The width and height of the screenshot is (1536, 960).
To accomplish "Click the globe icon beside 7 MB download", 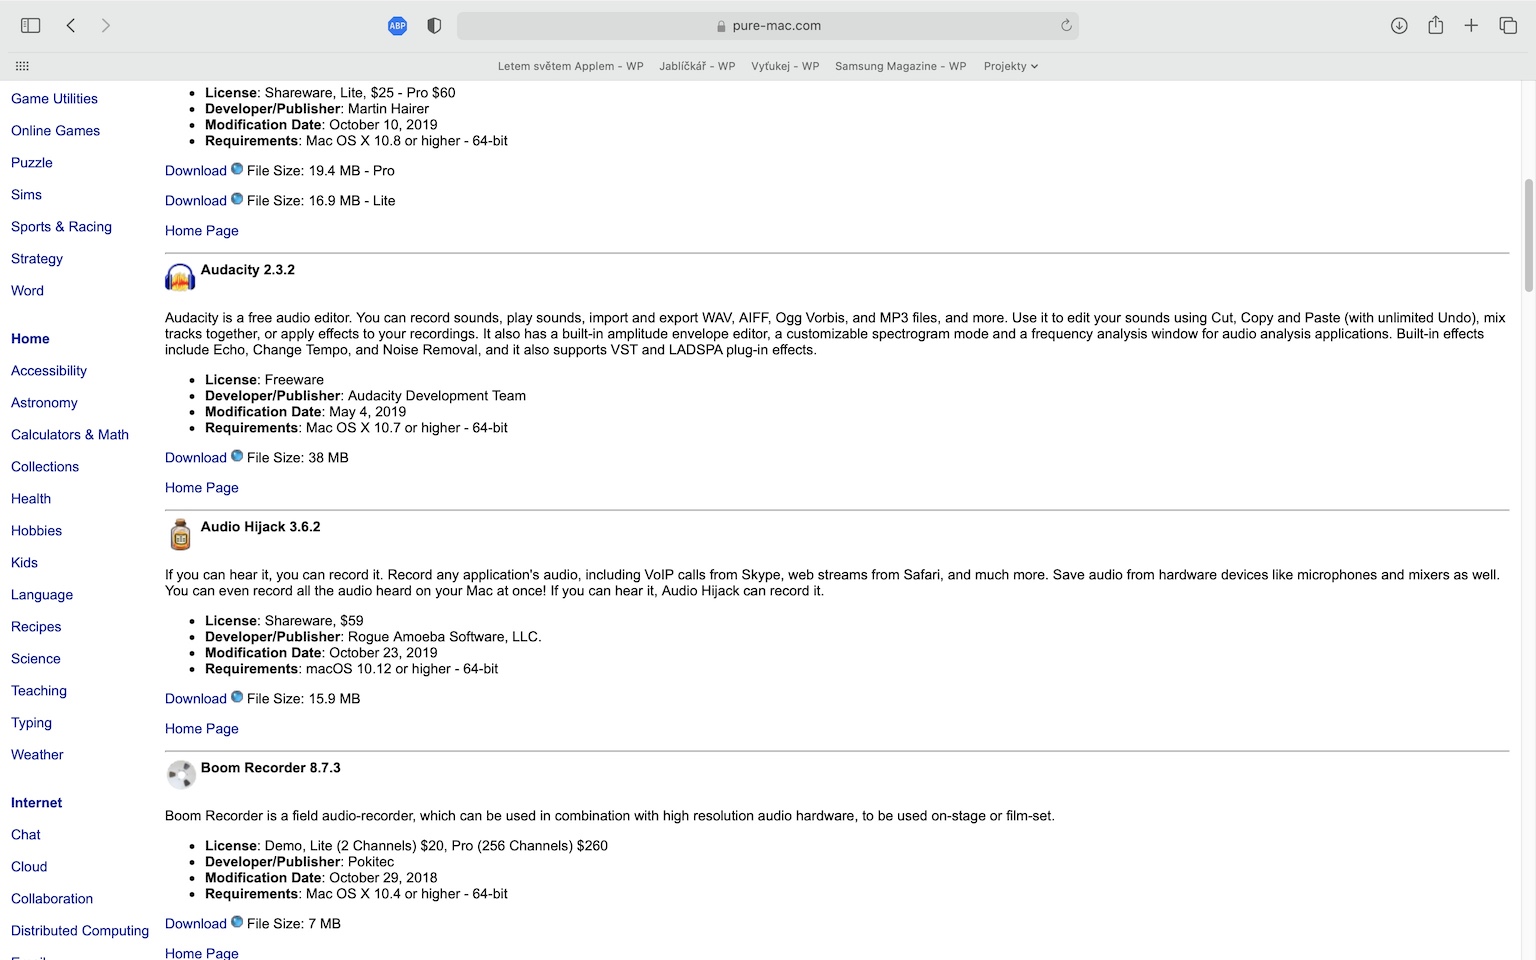I will click(237, 922).
